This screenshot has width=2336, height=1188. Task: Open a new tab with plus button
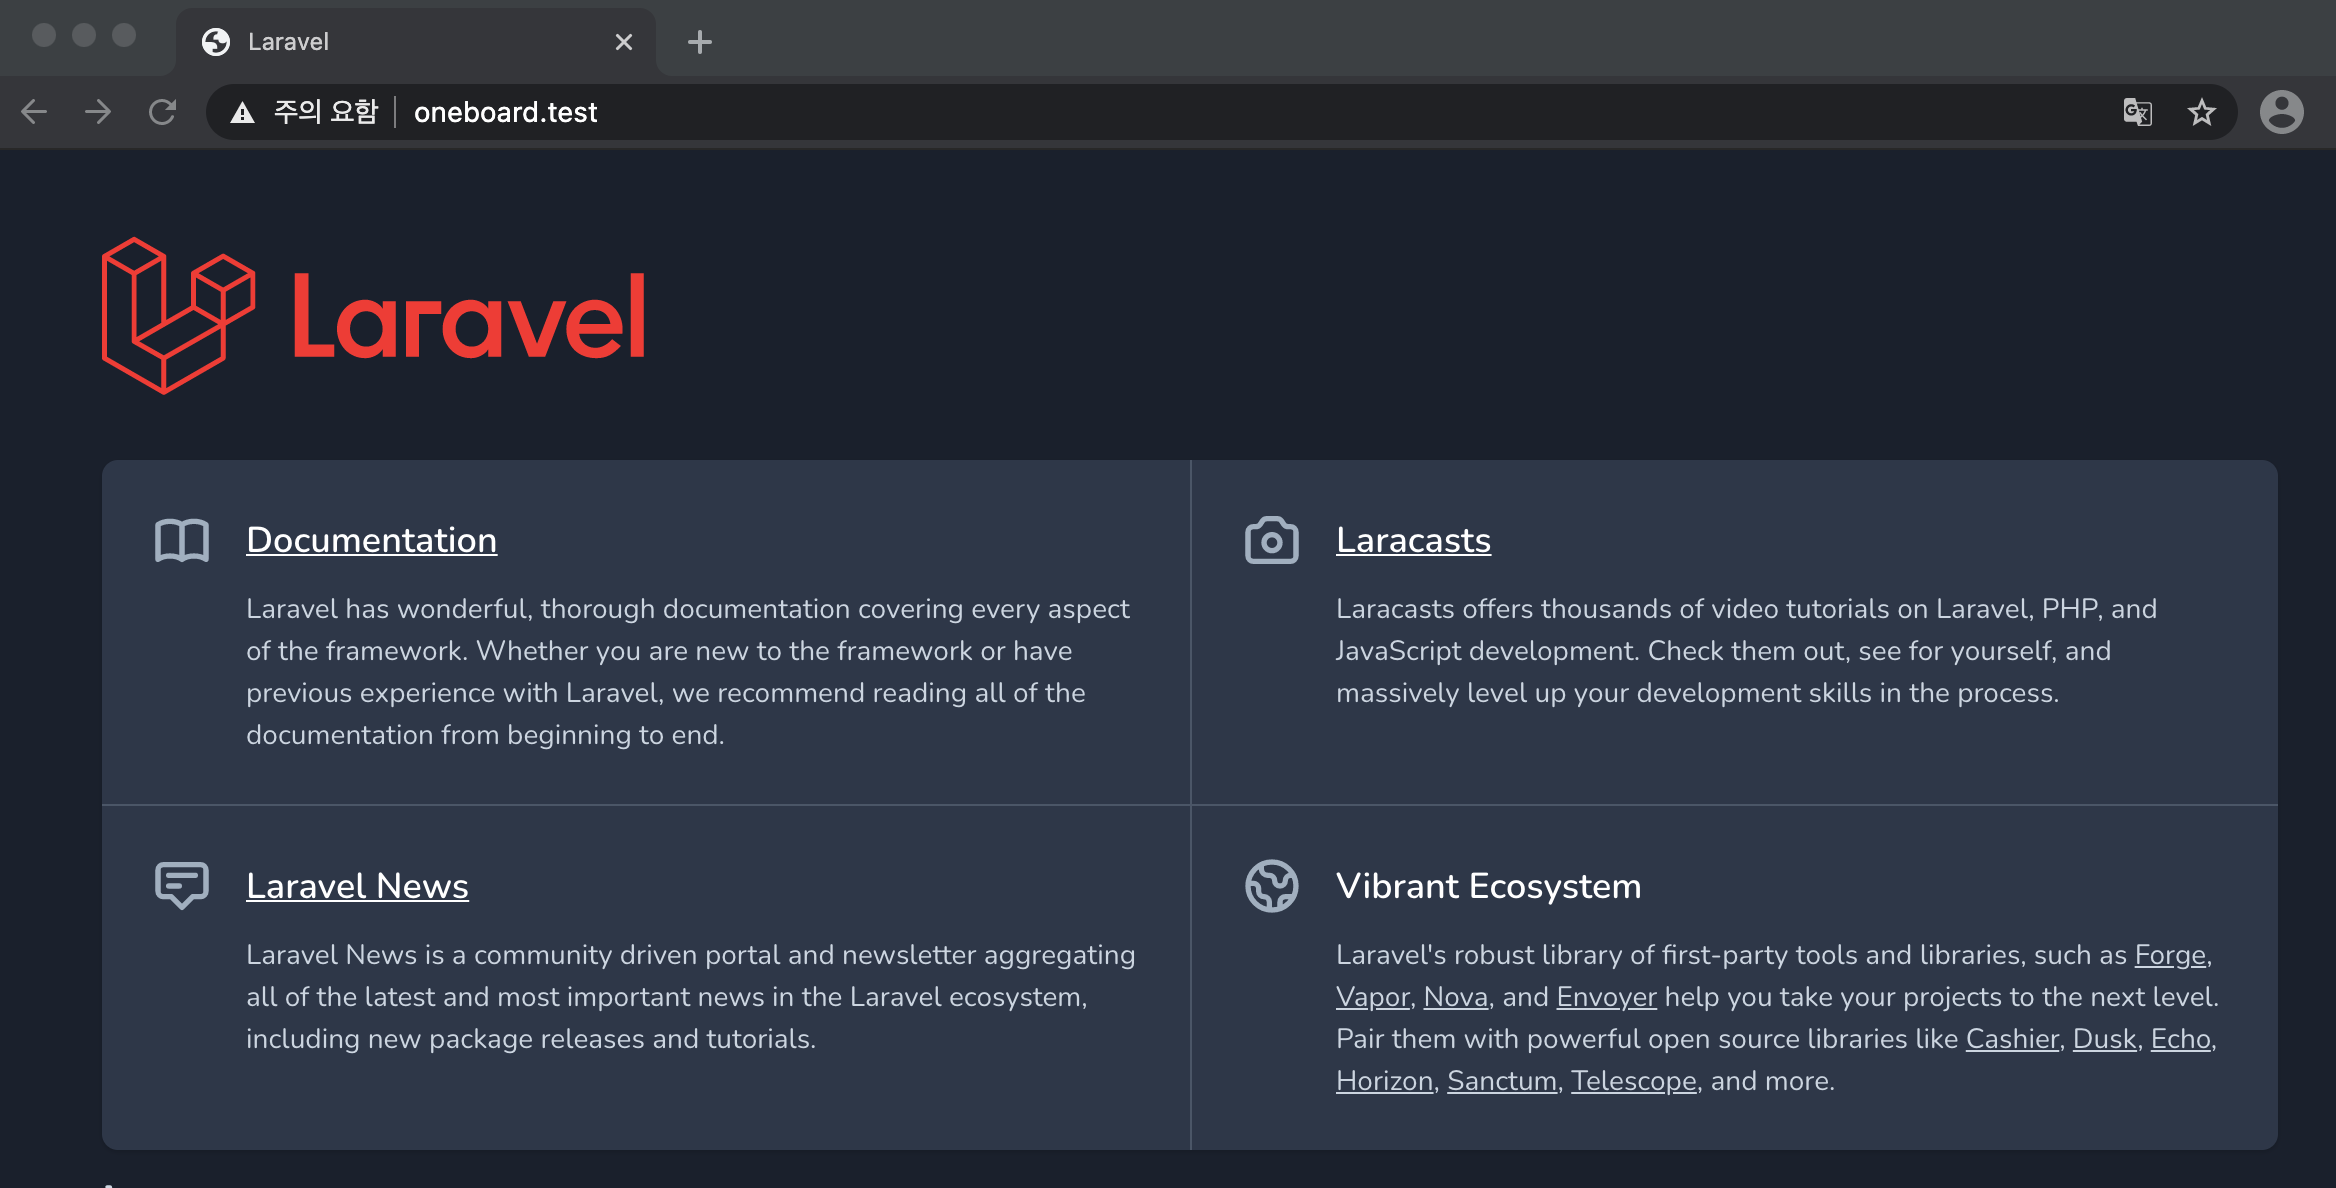[700, 42]
